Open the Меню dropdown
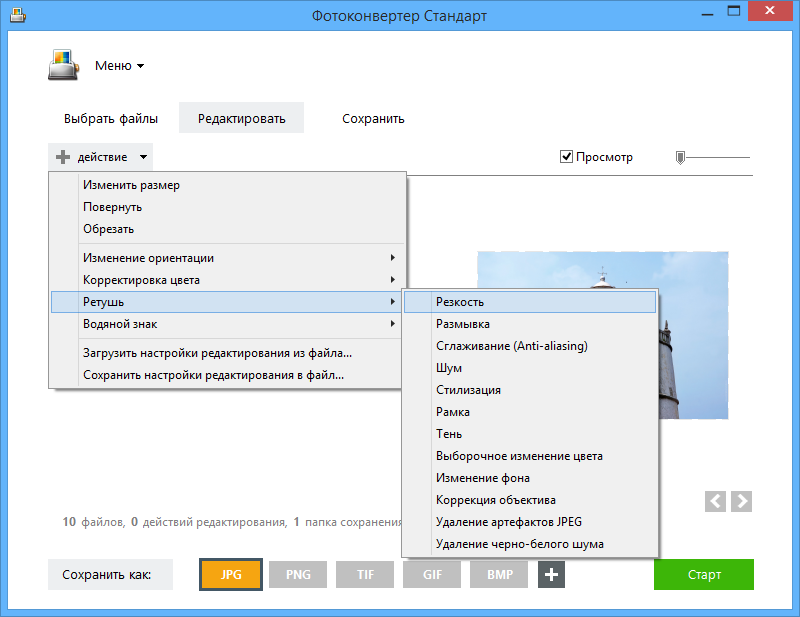Viewport: 800px width, 617px height. [x=119, y=66]
